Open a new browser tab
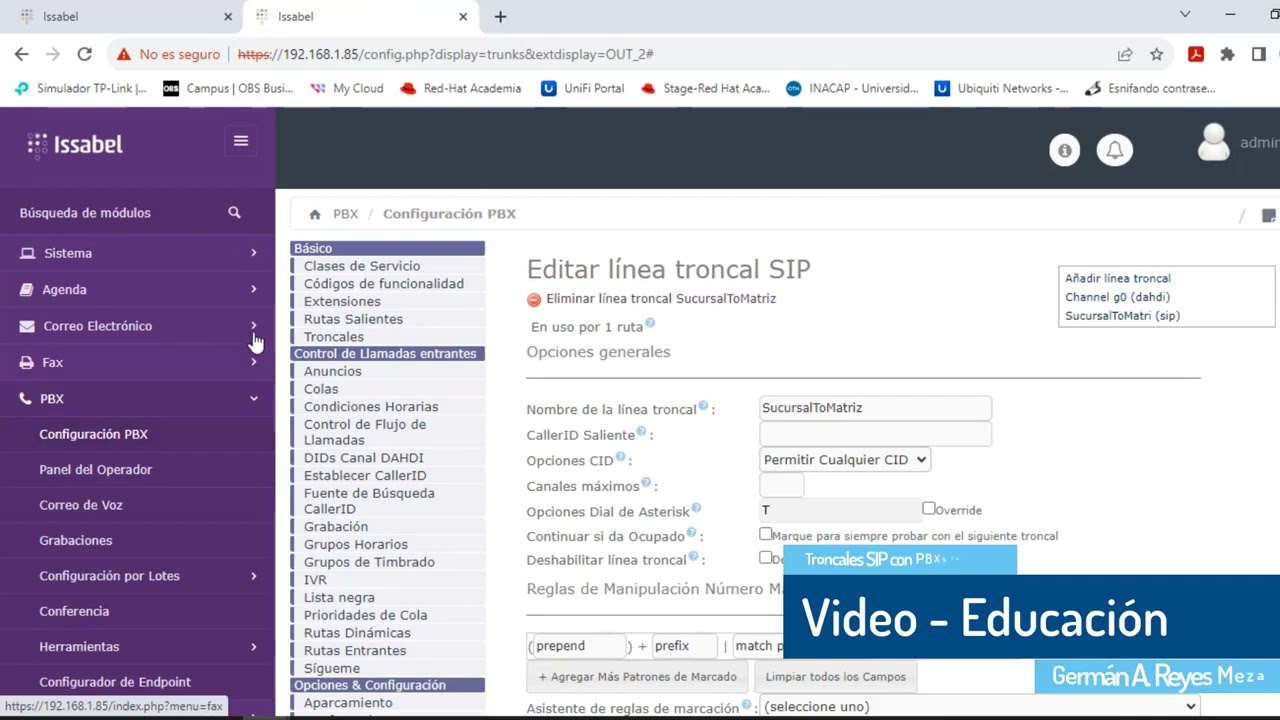The height and width of the screenshot is (720, 1280). pos(500,16)
